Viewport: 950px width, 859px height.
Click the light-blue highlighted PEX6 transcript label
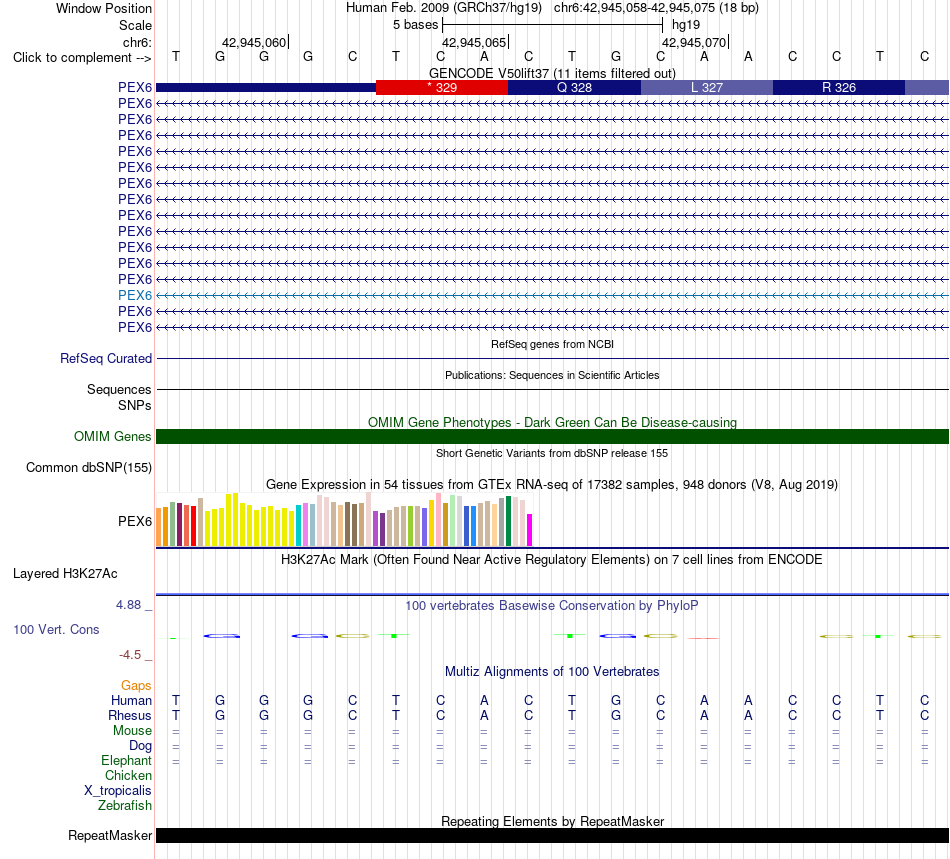point(135,295)
